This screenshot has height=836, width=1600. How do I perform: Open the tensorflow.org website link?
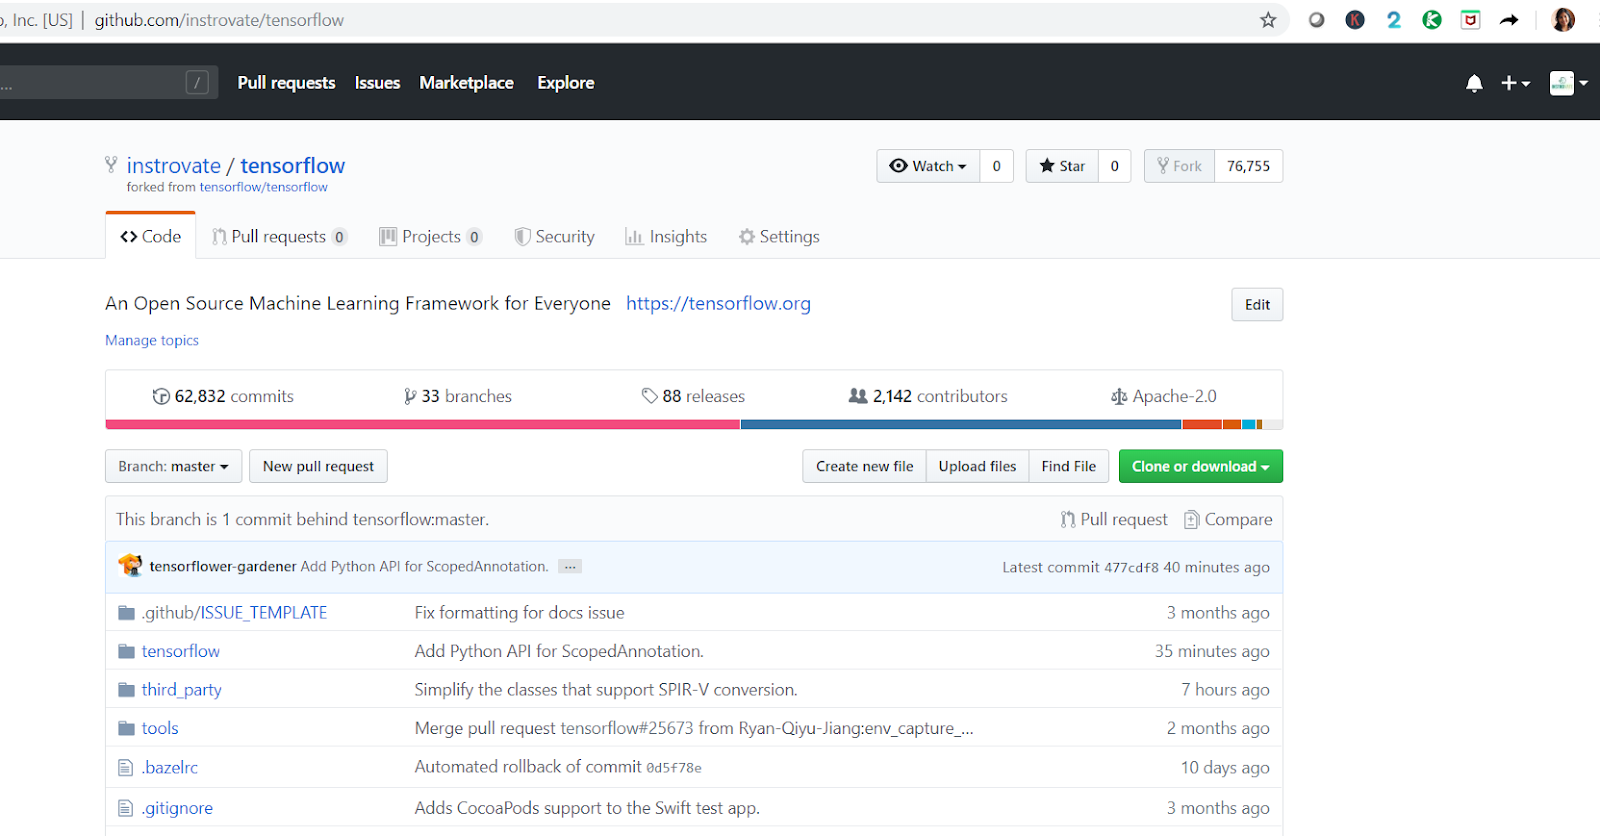coord(718,304)
